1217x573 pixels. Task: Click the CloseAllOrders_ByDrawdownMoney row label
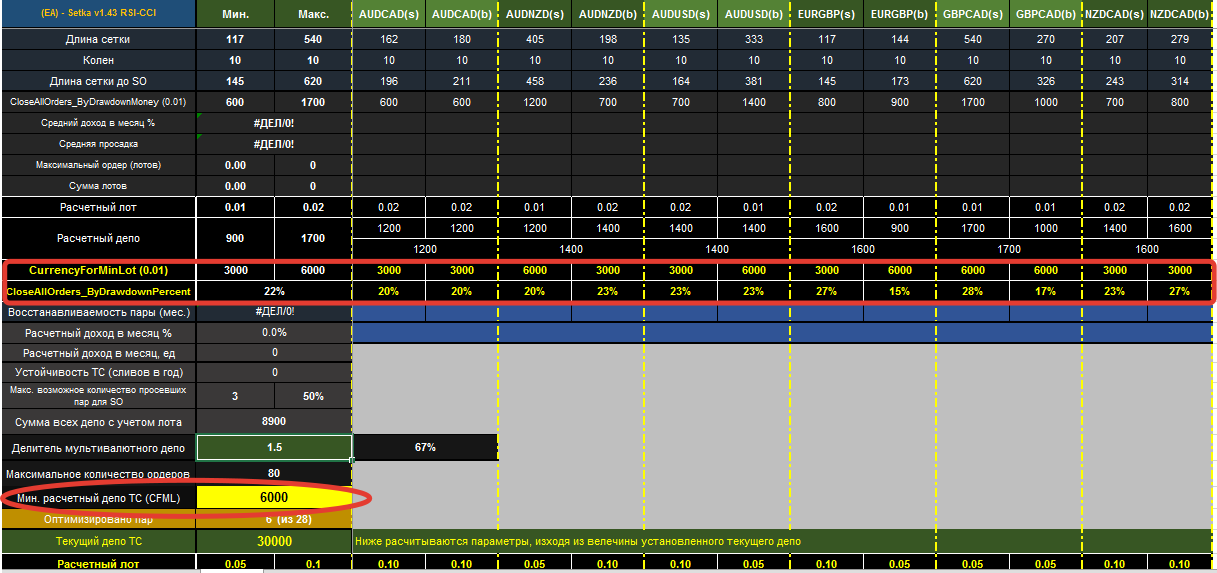pyautogui.click(x=98, y=103)
